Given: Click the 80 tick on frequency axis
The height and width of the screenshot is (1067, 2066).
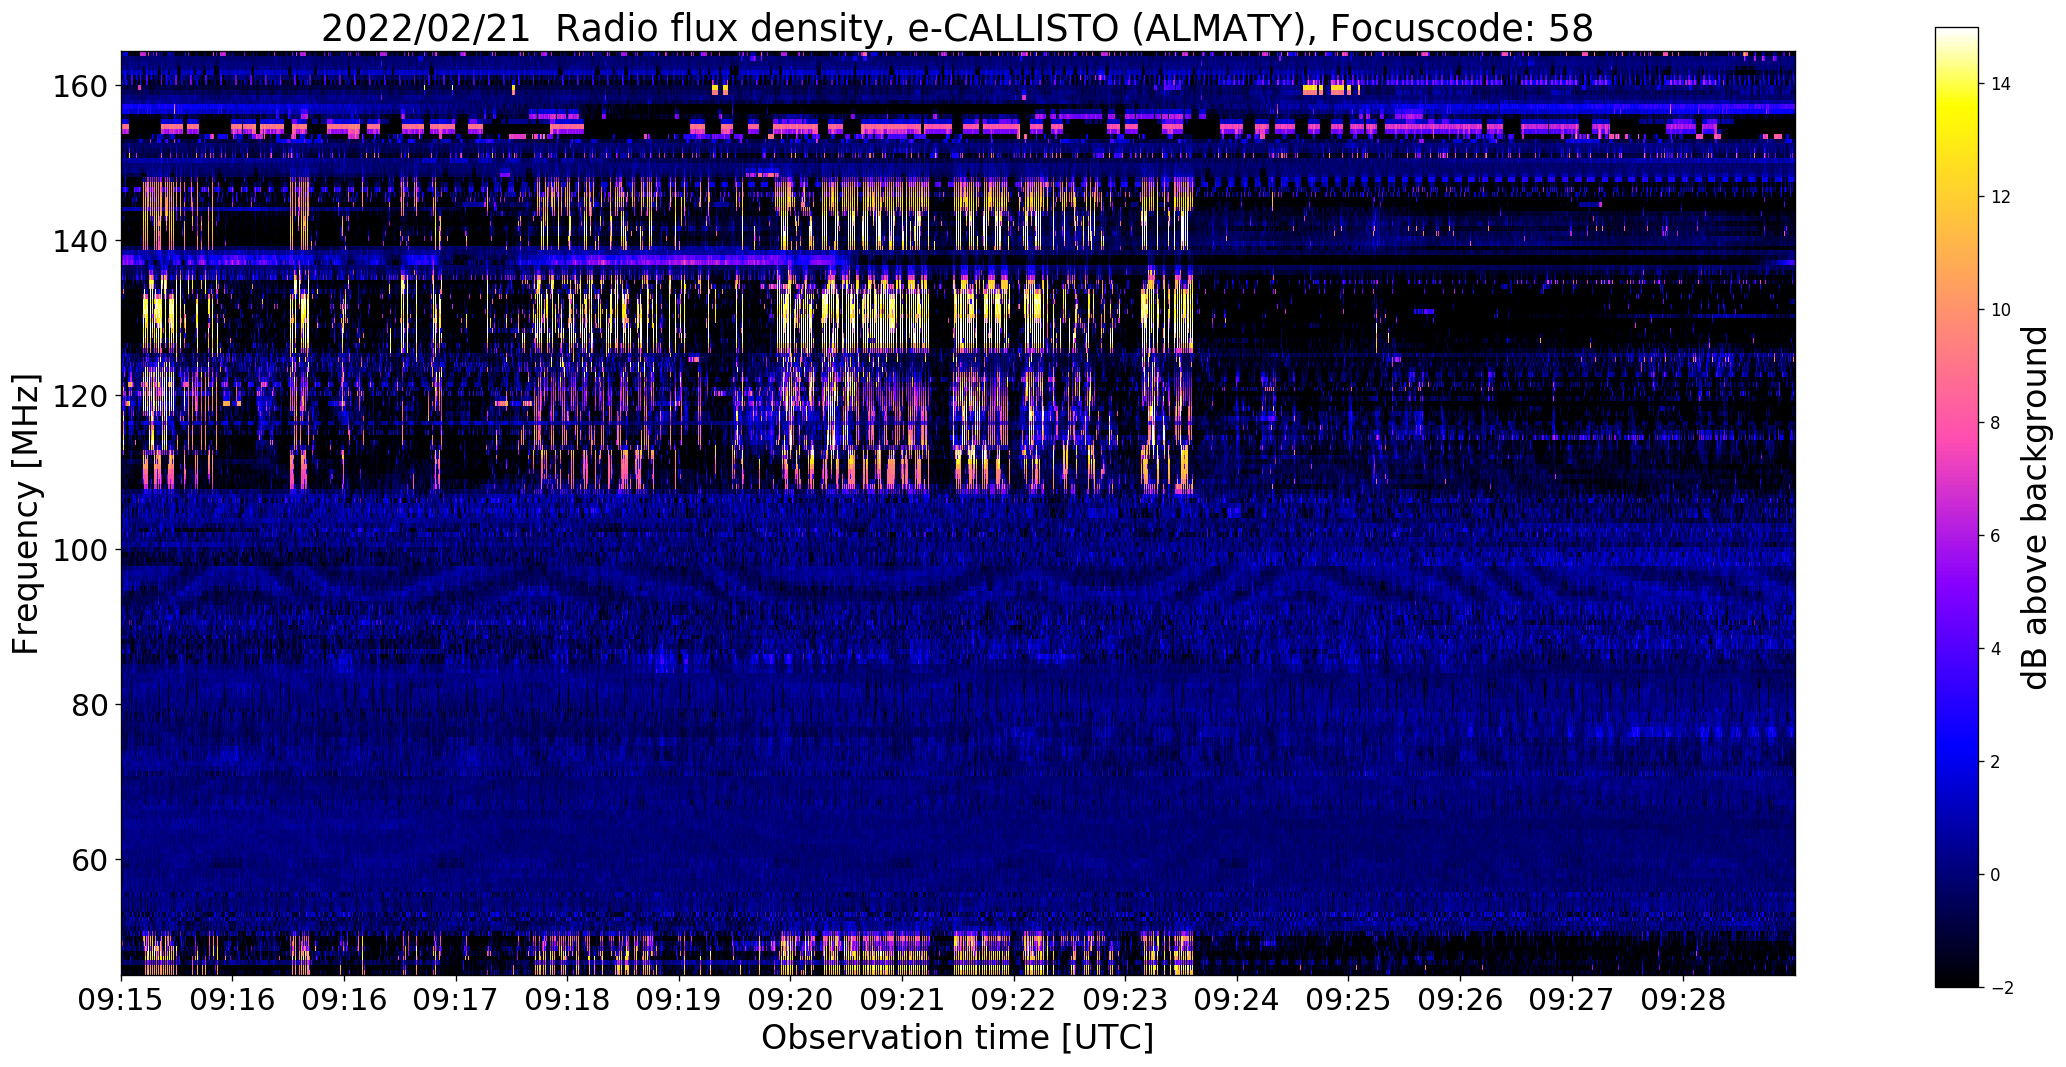Looking at the screenshot, I should coord(88,705).
